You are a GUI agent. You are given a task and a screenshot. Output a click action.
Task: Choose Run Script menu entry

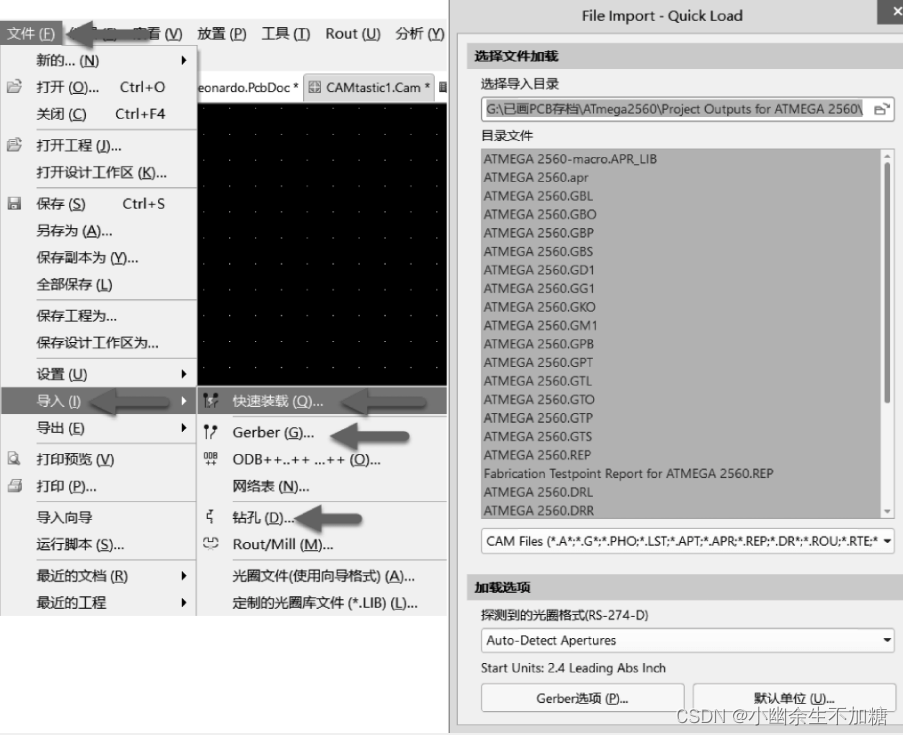99,544
